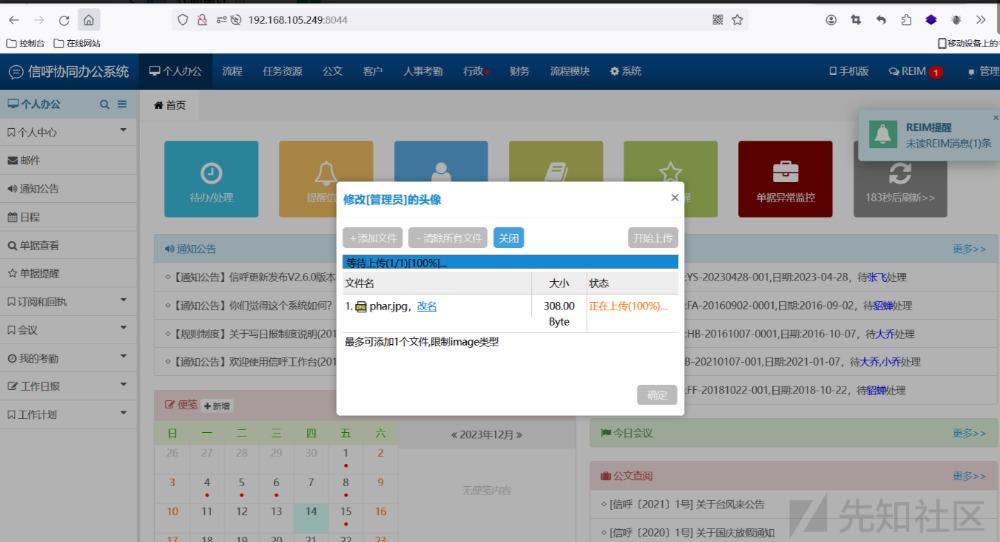Click the browser home button

(89, 19)
